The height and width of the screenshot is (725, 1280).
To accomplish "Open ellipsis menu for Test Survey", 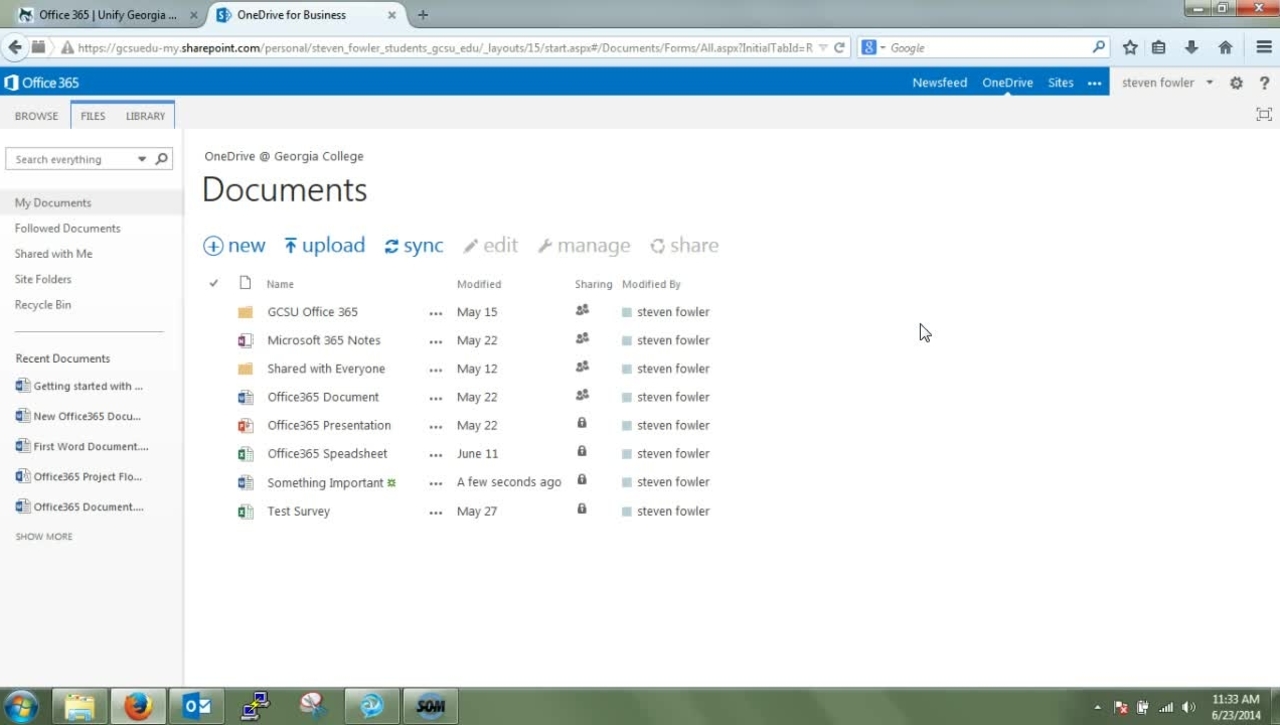I will pos(436,512).
